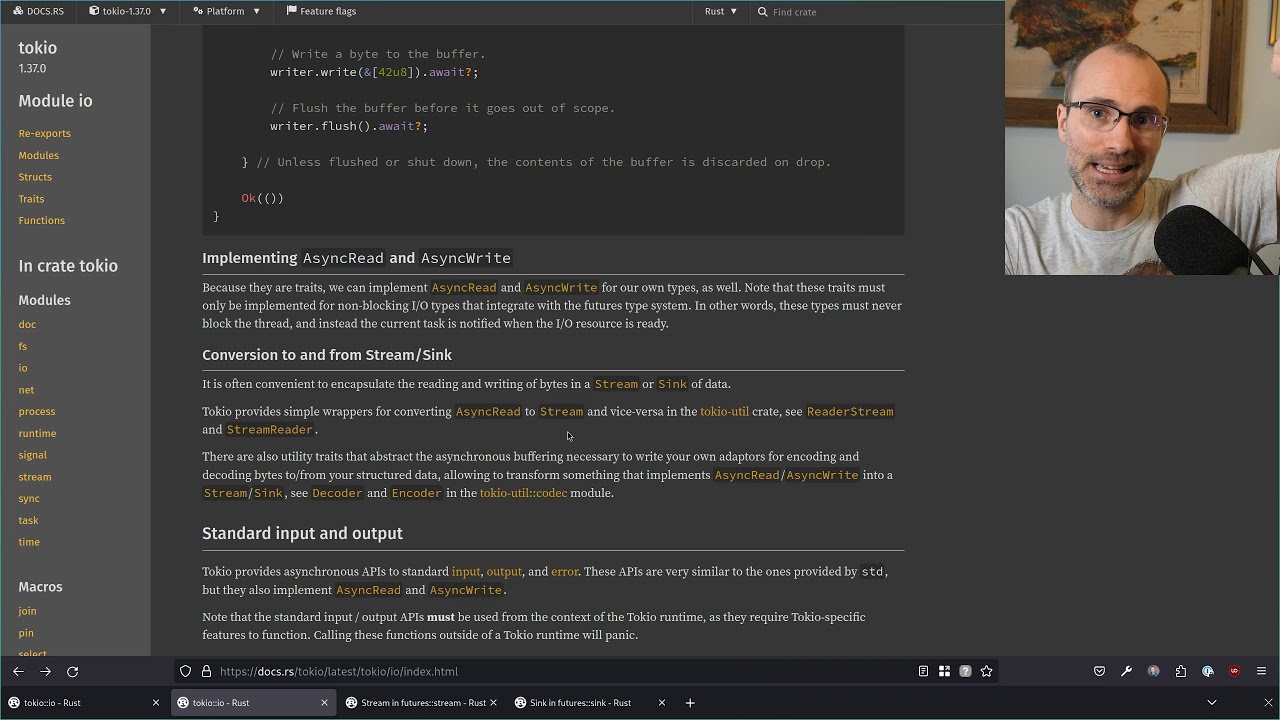Screen dimensions: 1280x720
Task: Open a new browser tab
Action: (x=690, y=702)
